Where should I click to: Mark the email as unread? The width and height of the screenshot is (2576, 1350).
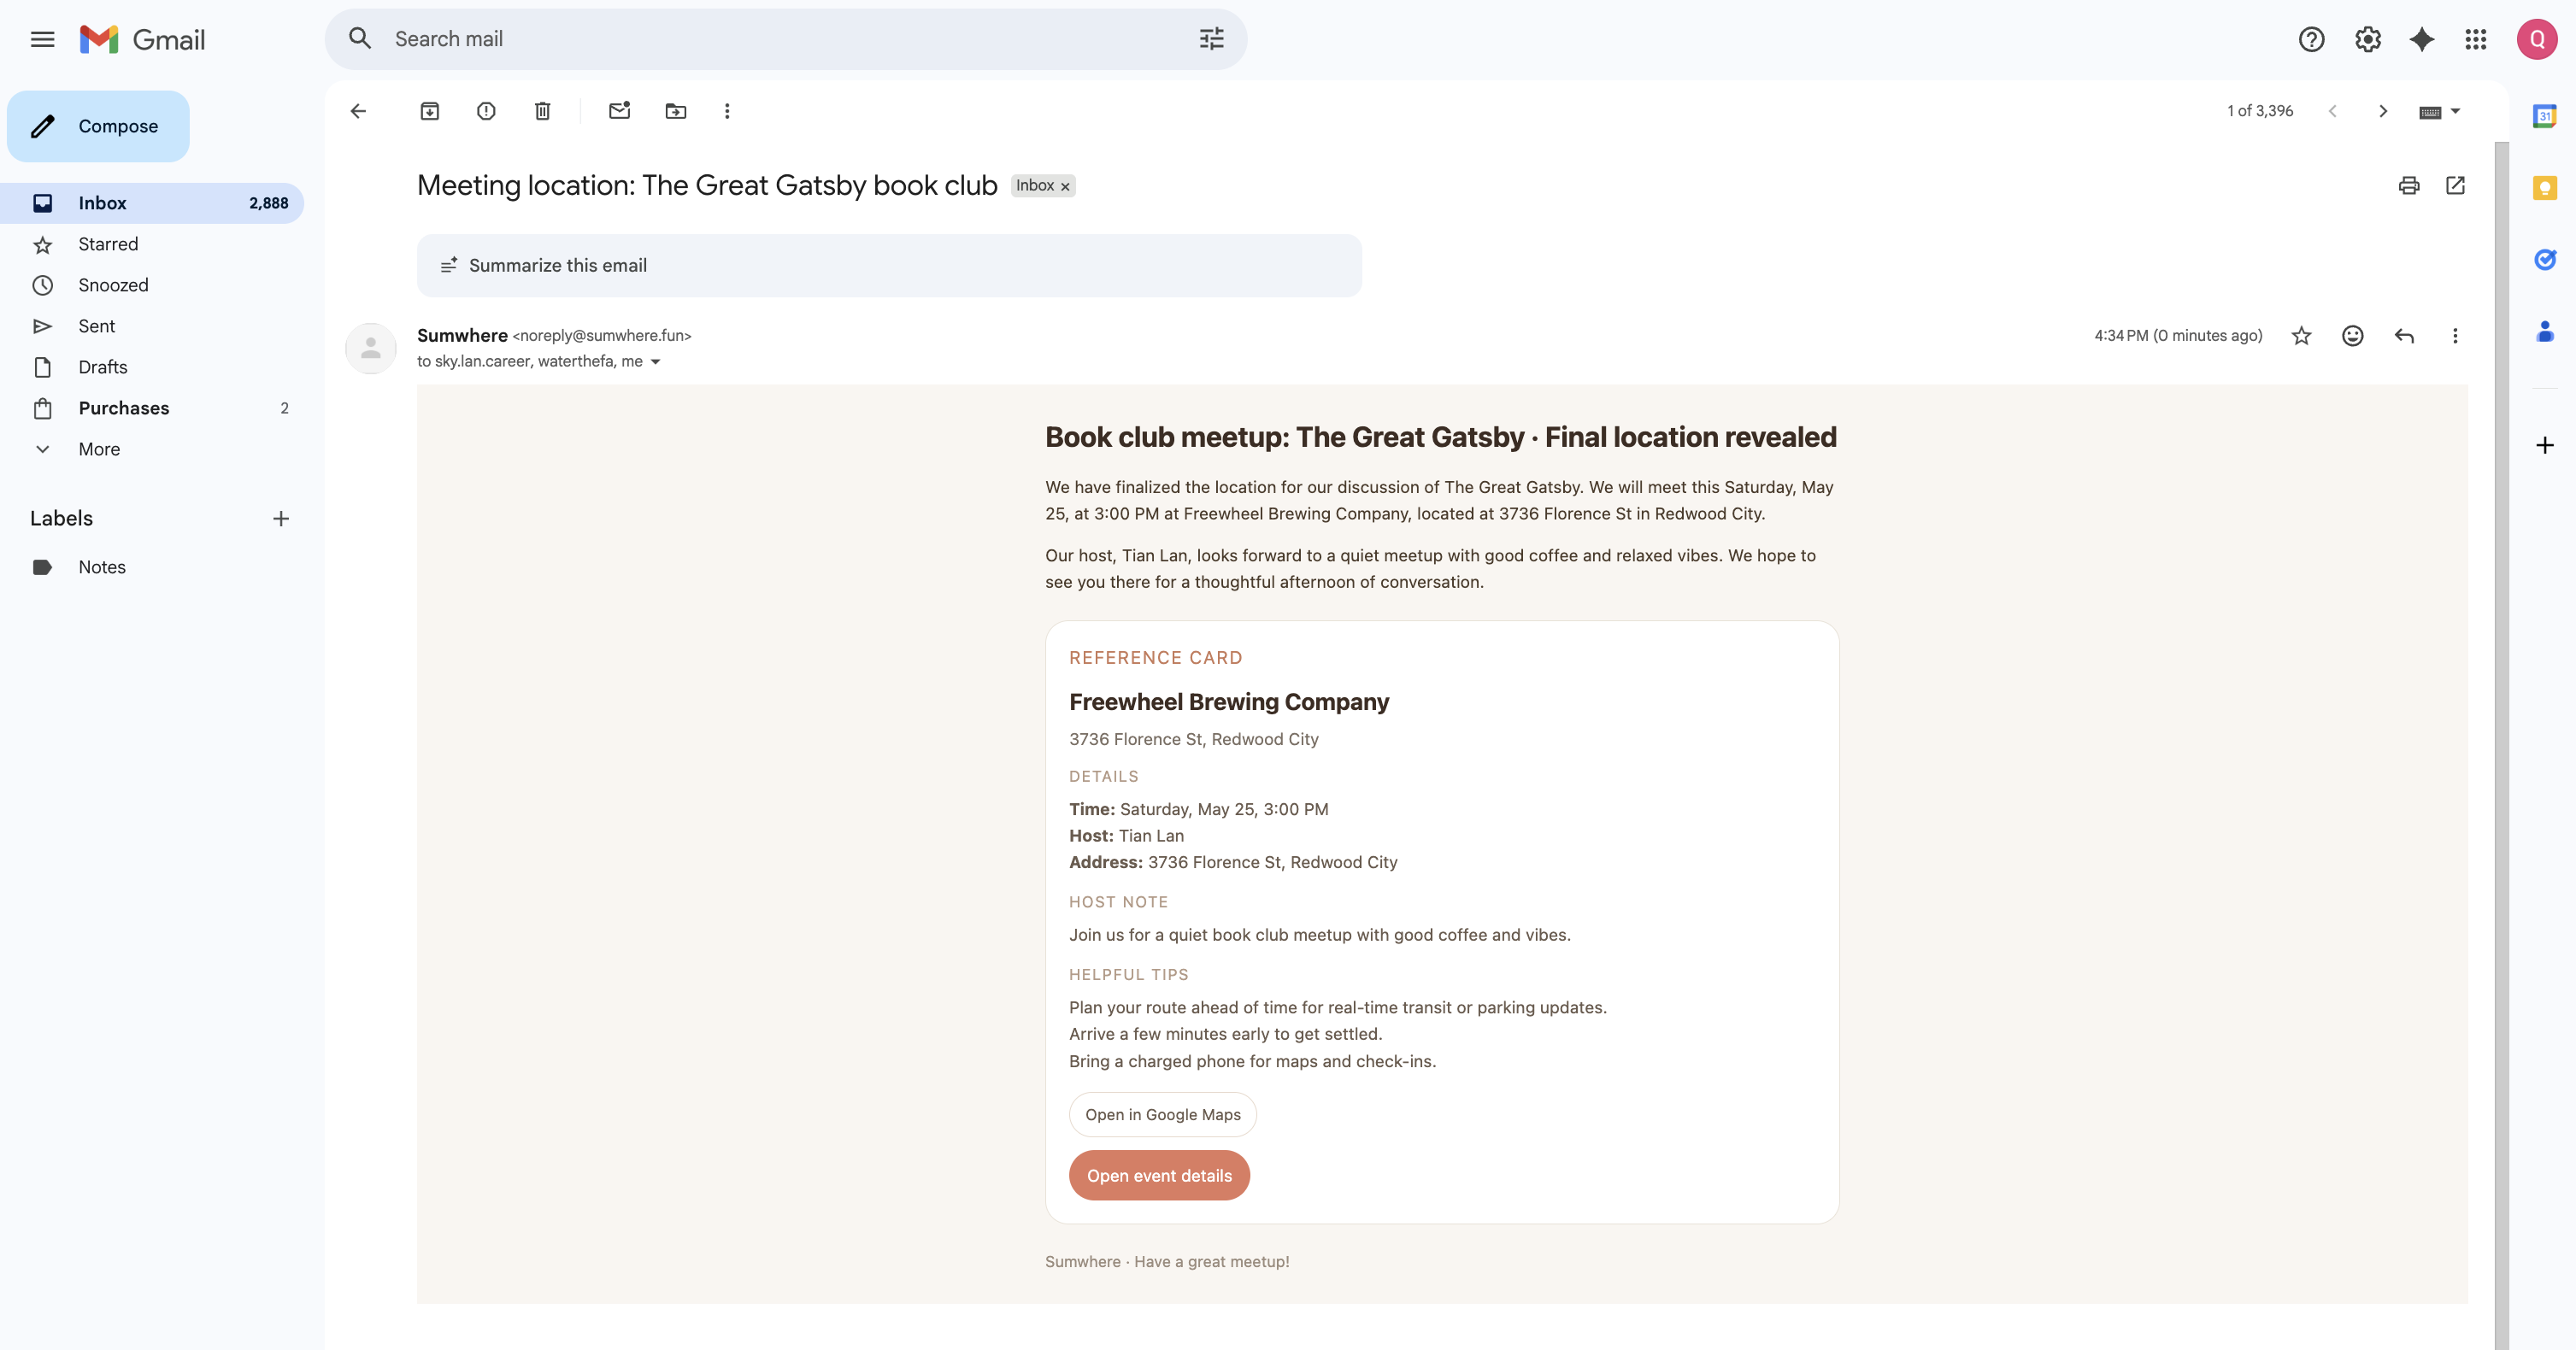[x=619, y=111]
